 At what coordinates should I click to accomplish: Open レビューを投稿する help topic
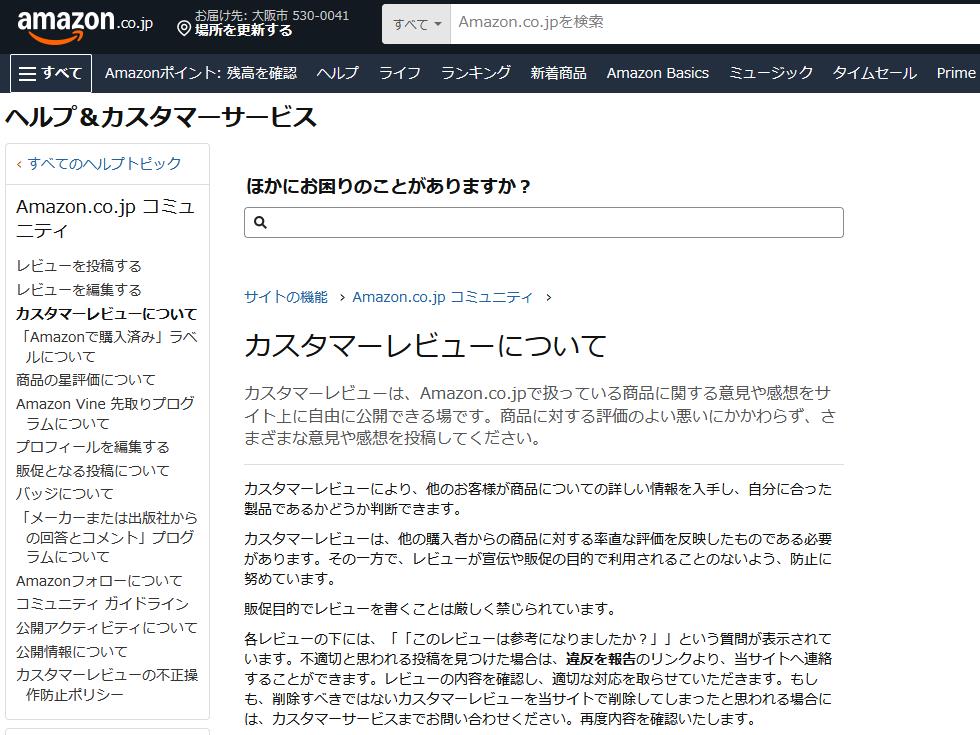click(81, 266)
